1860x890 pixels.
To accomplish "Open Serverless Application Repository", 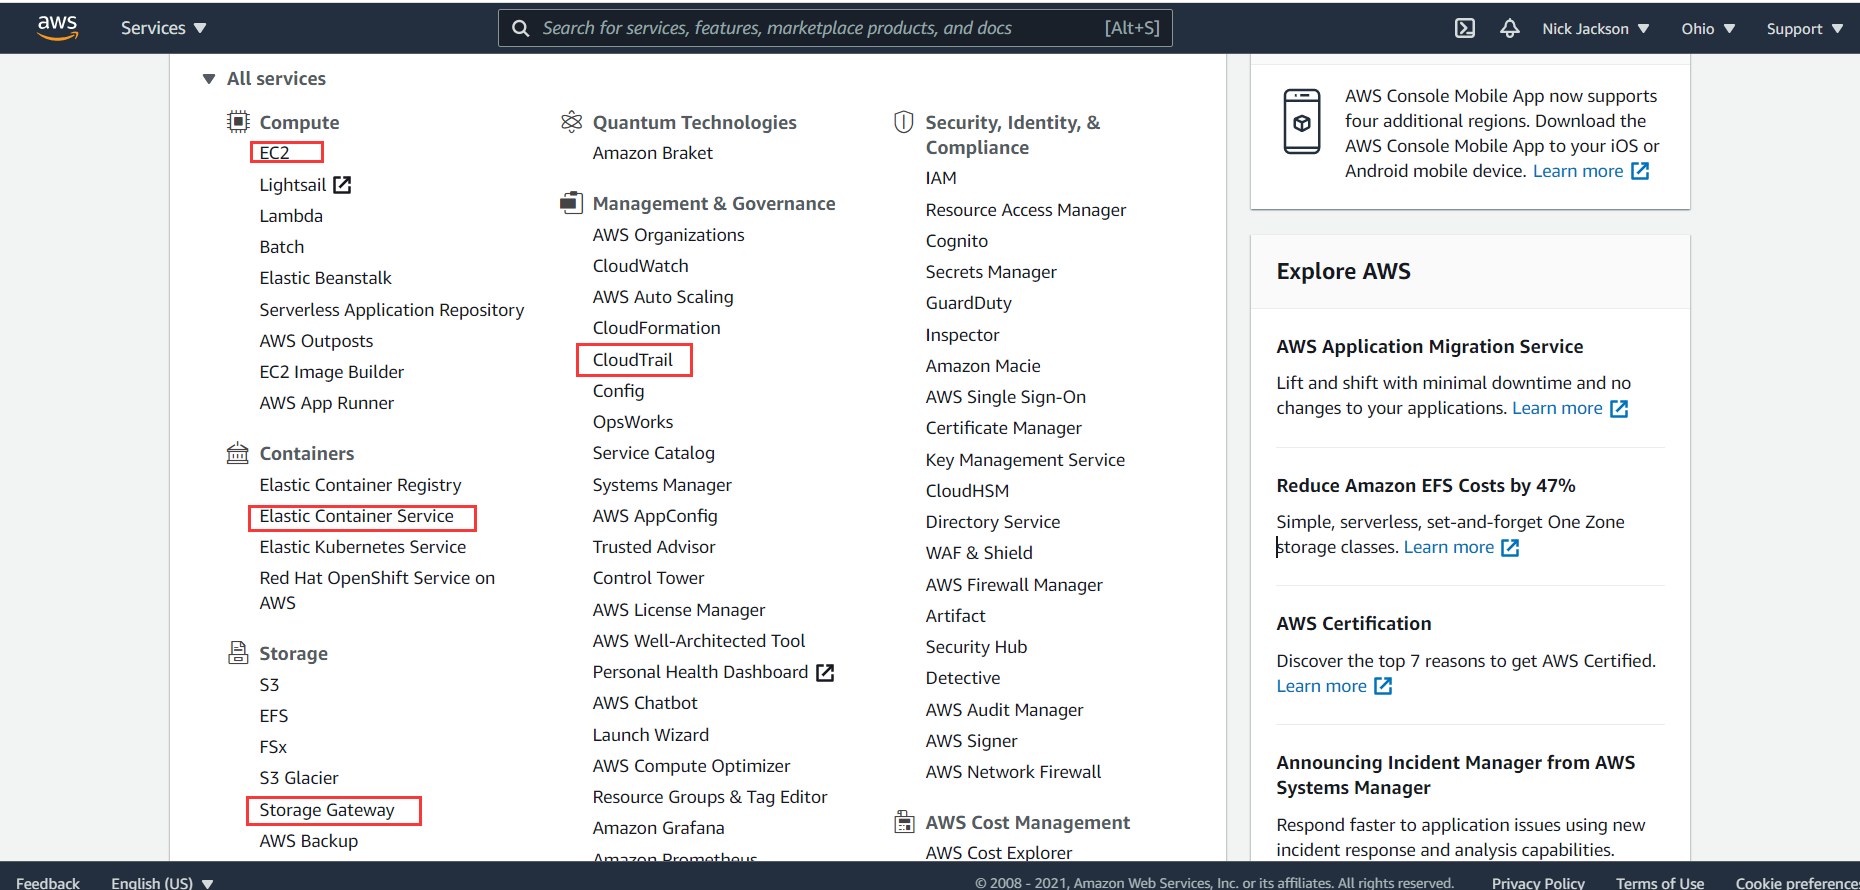I will click(392, 310).
